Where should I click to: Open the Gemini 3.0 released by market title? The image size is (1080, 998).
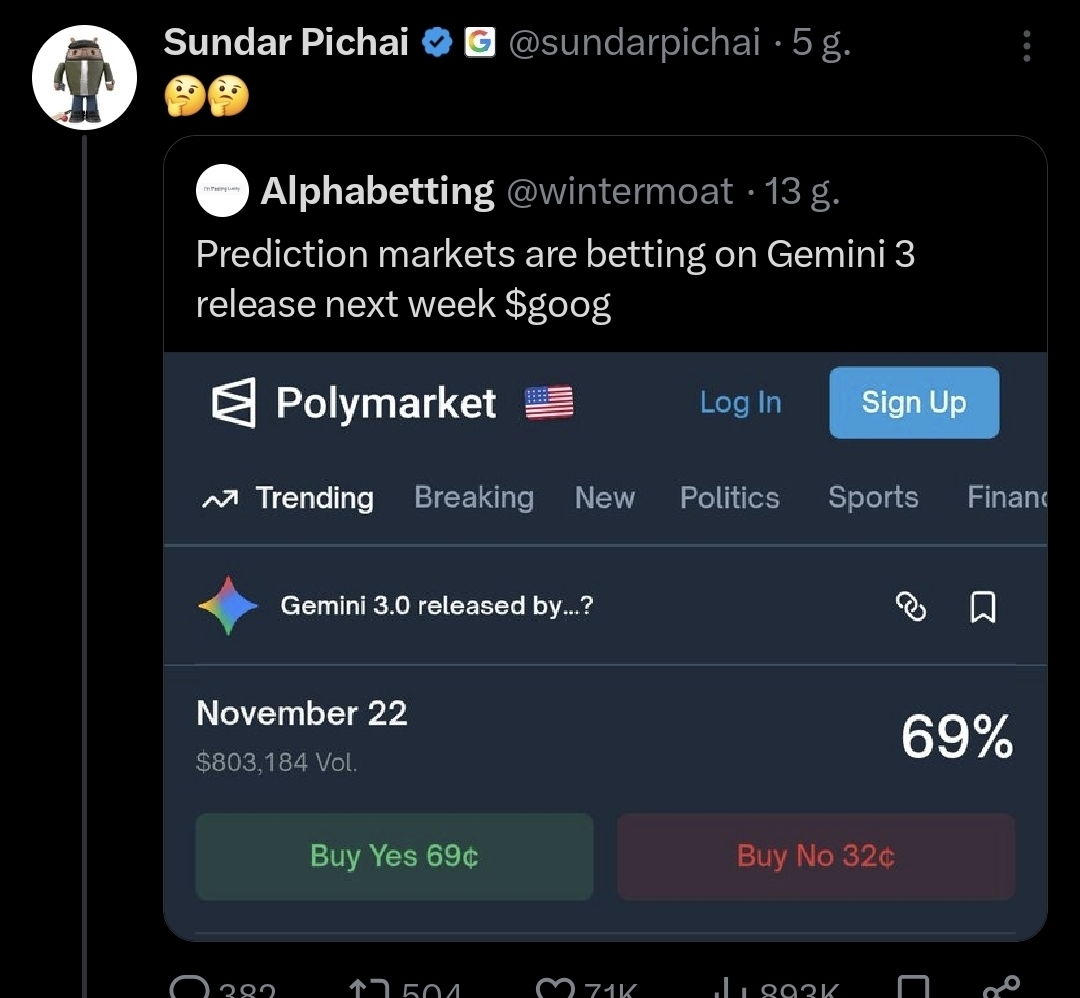pyautogui.click(x=437, y=606)
